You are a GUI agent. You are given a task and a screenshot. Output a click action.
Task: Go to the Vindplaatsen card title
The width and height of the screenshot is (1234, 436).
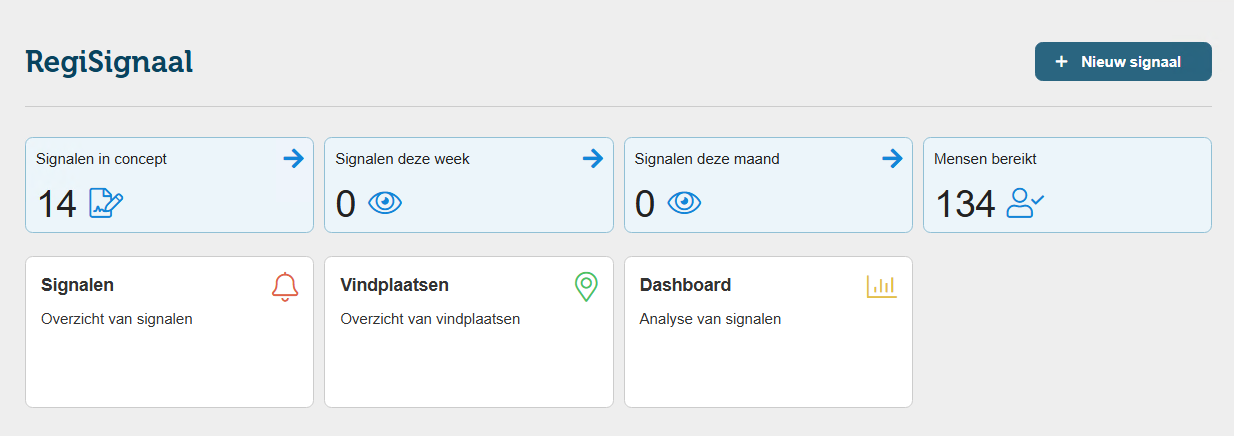[x=394, y=285]
